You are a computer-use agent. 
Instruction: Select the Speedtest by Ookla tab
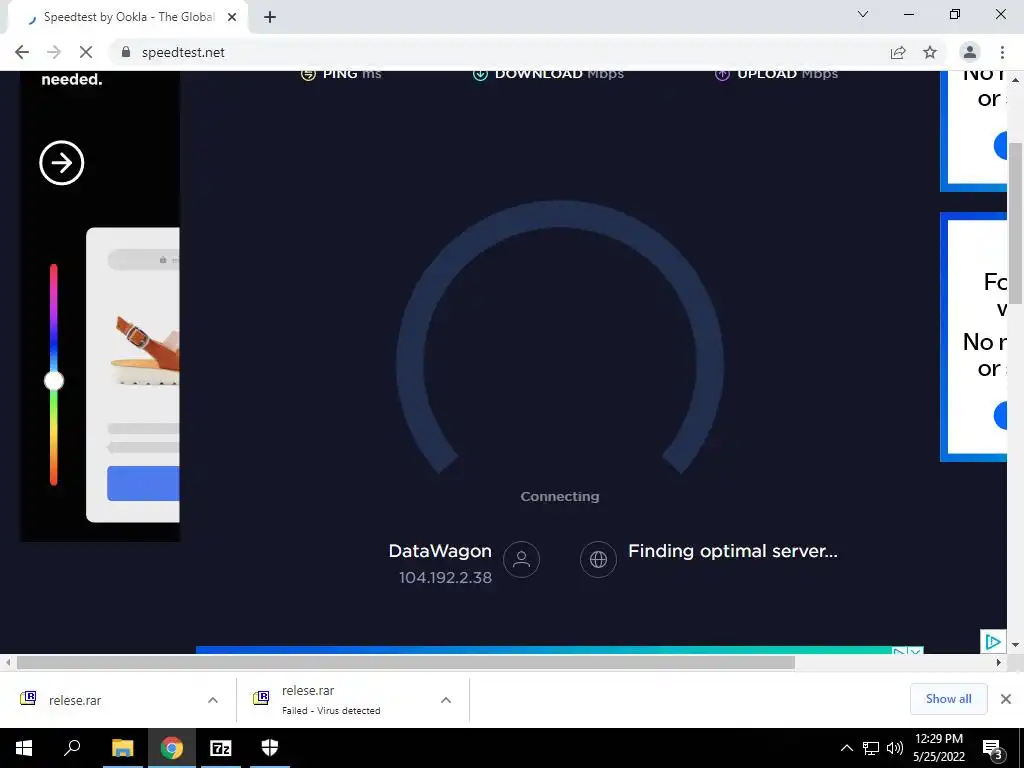(x=129, y=17)
